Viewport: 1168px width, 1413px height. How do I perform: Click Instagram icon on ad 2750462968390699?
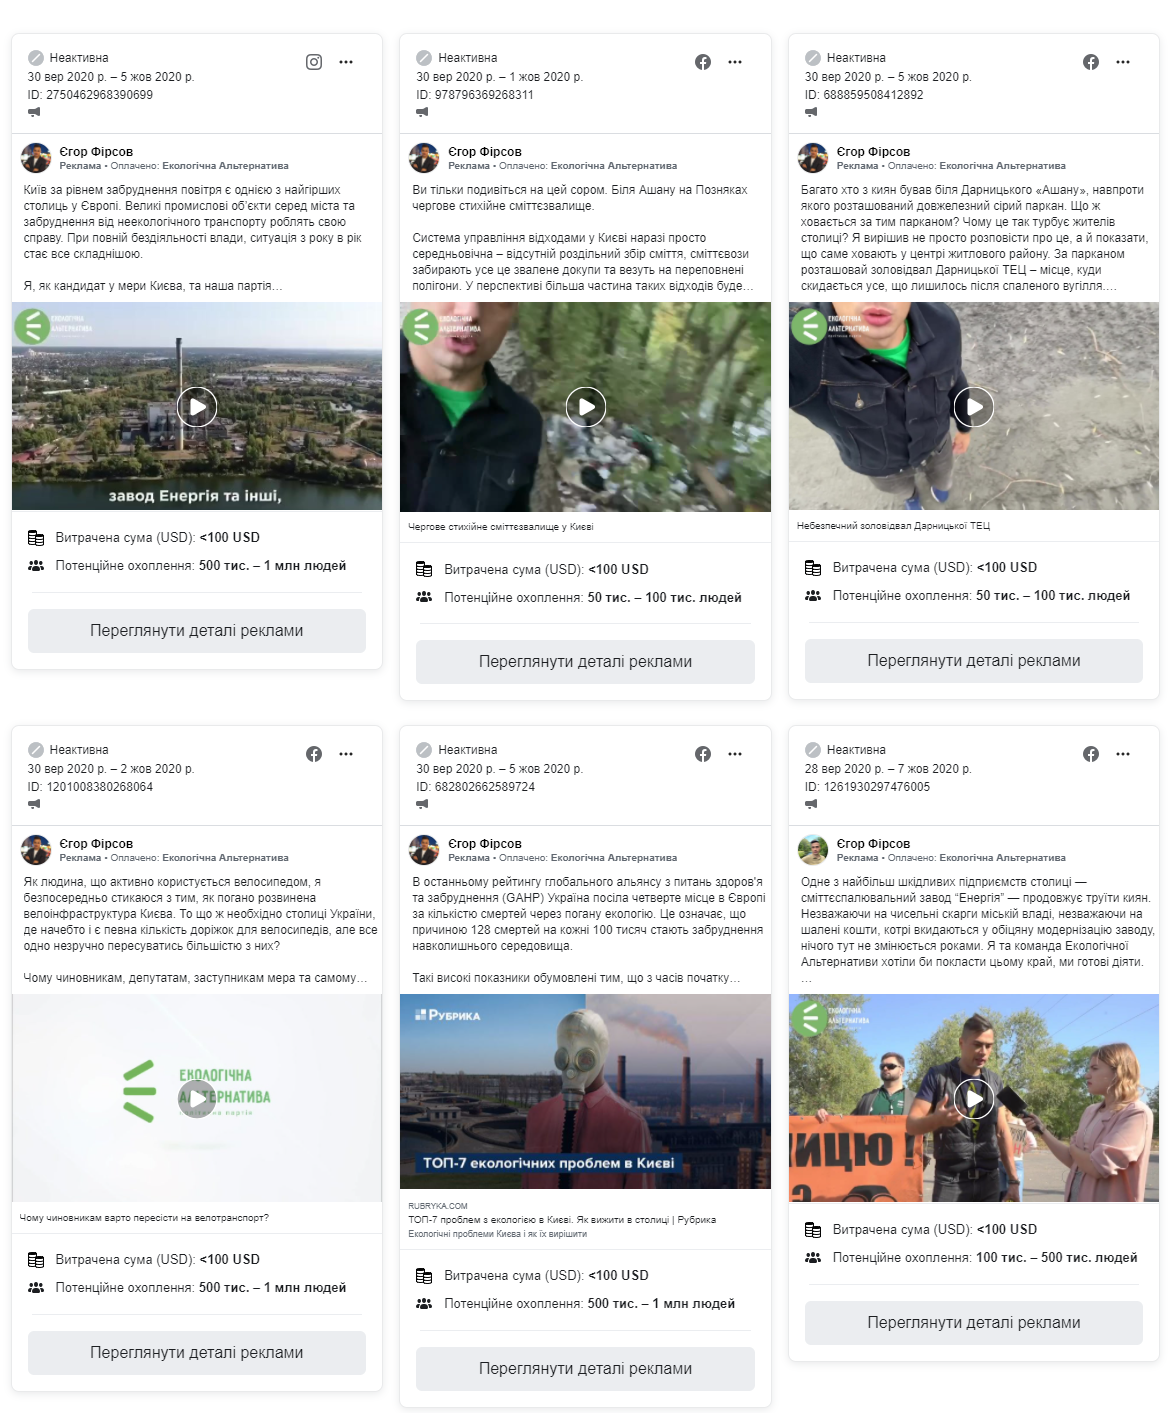(314, 62)
